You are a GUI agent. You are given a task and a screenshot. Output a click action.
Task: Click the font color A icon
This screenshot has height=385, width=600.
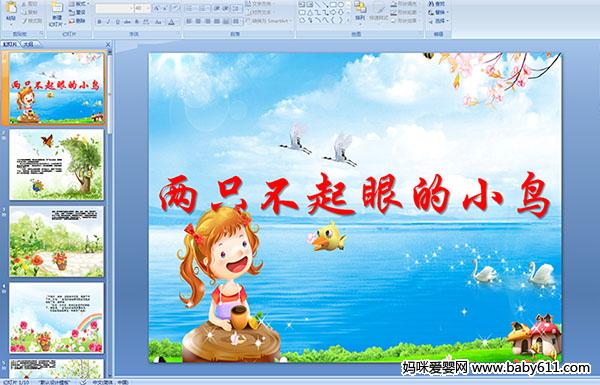pyautogui.click(x=172, y=22)
